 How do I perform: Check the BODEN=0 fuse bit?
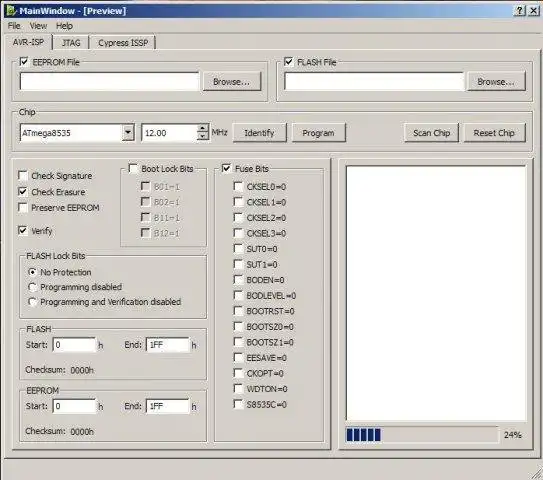click(x=239, y=279)
